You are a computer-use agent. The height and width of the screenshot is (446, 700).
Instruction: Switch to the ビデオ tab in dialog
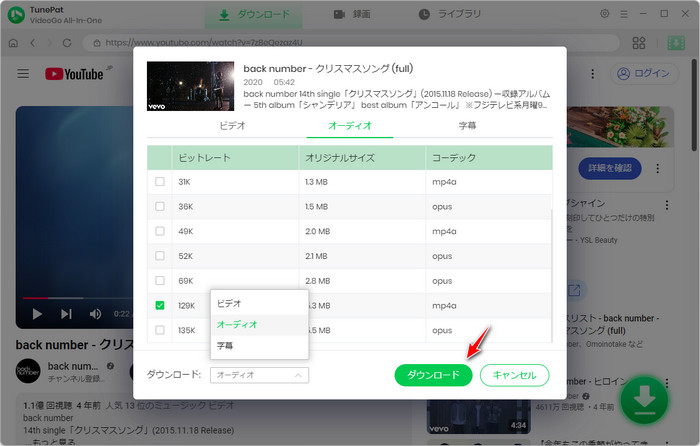click(233, 125)
